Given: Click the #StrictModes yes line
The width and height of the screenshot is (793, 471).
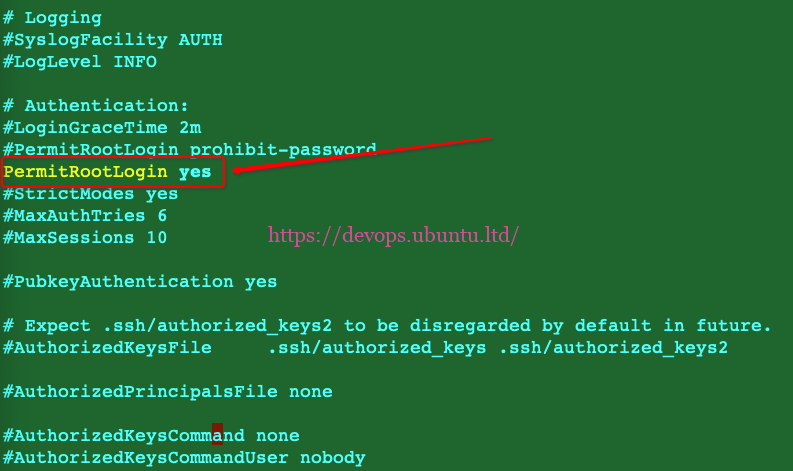Looking at the screenshot, I should pyautogui.click(x=91, y=194).
